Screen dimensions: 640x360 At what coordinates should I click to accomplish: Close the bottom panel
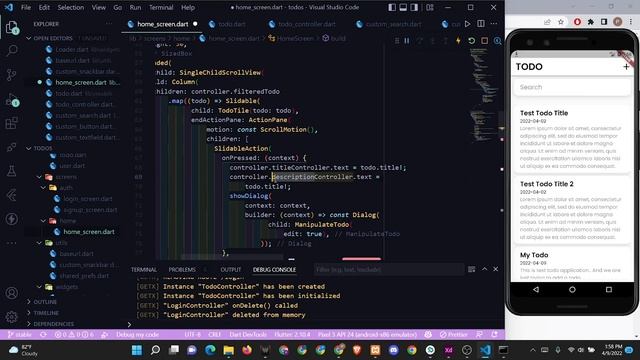496,269
